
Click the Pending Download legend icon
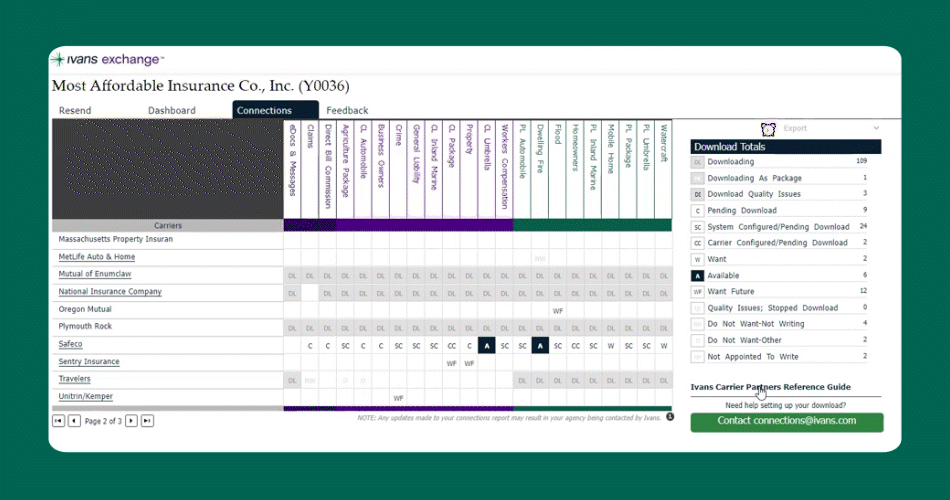click(x=697, y=211)
